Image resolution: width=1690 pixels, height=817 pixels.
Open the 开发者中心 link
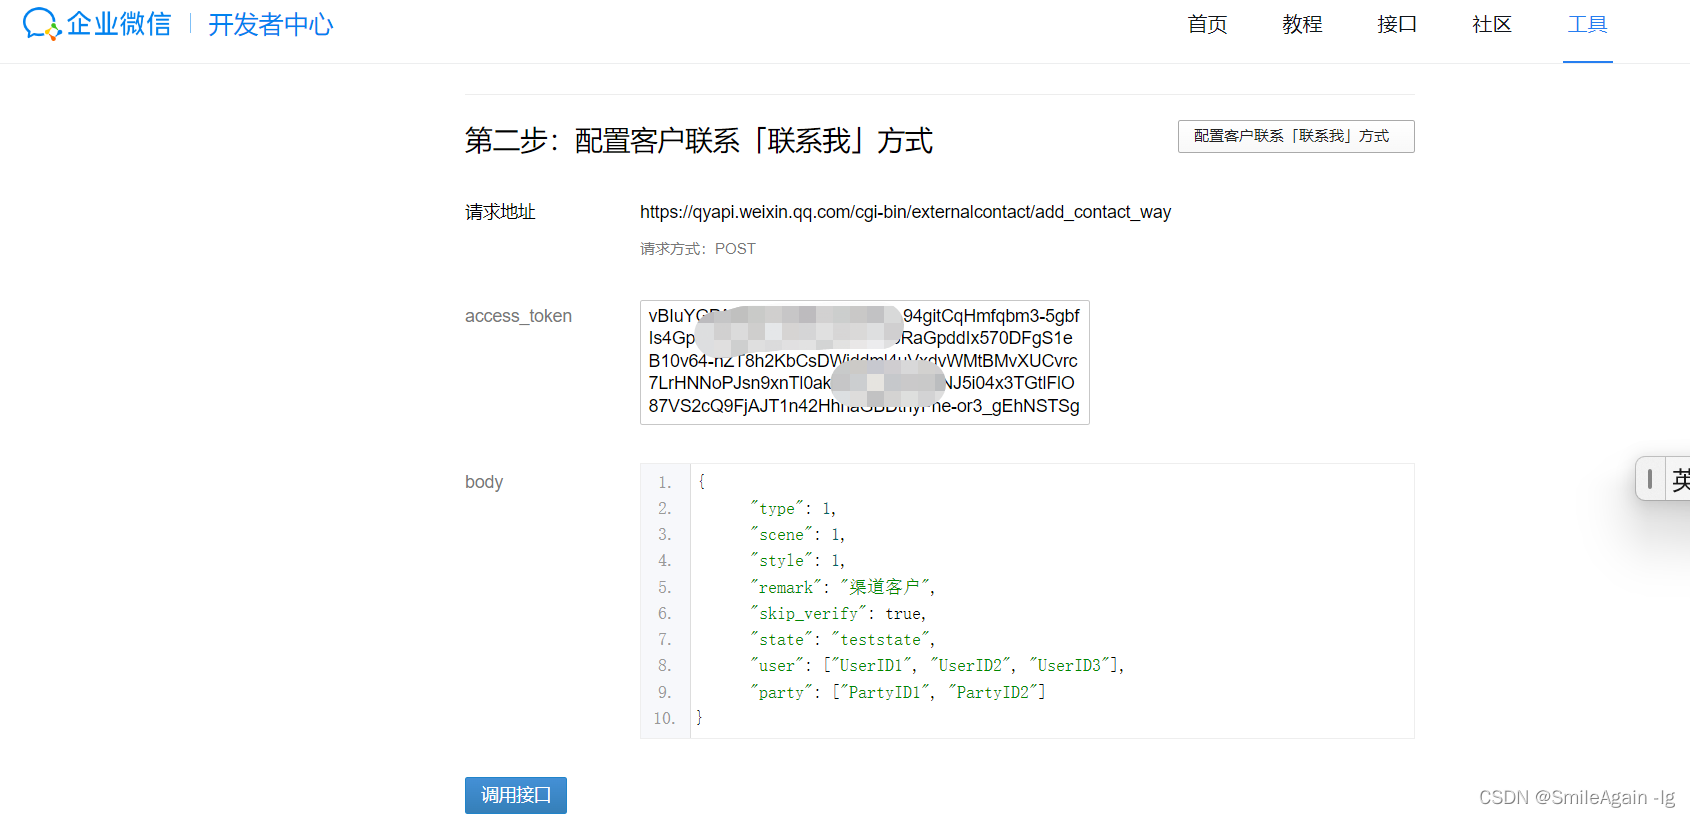270,25
